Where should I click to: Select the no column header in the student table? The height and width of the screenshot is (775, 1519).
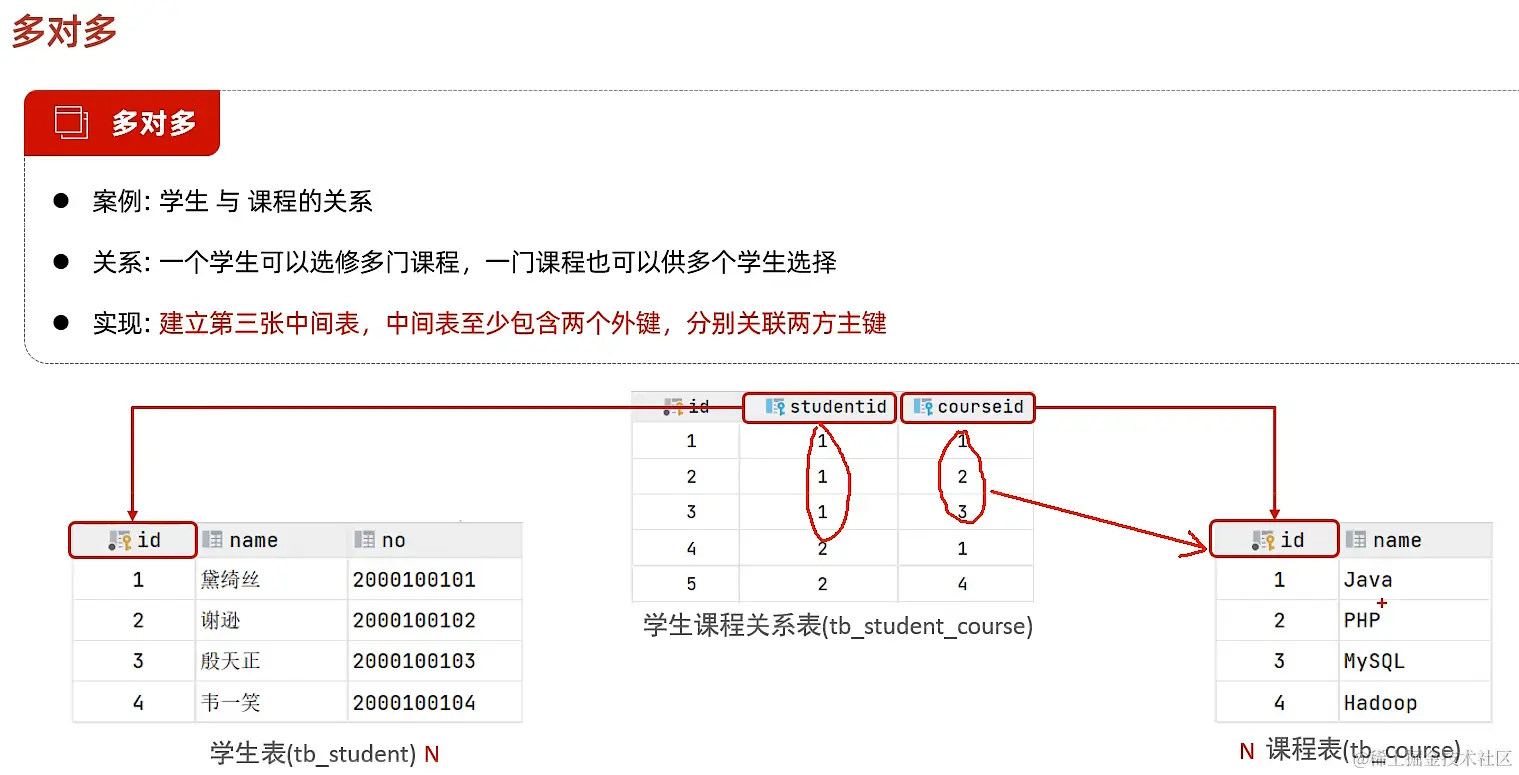(x=434, y=540)
